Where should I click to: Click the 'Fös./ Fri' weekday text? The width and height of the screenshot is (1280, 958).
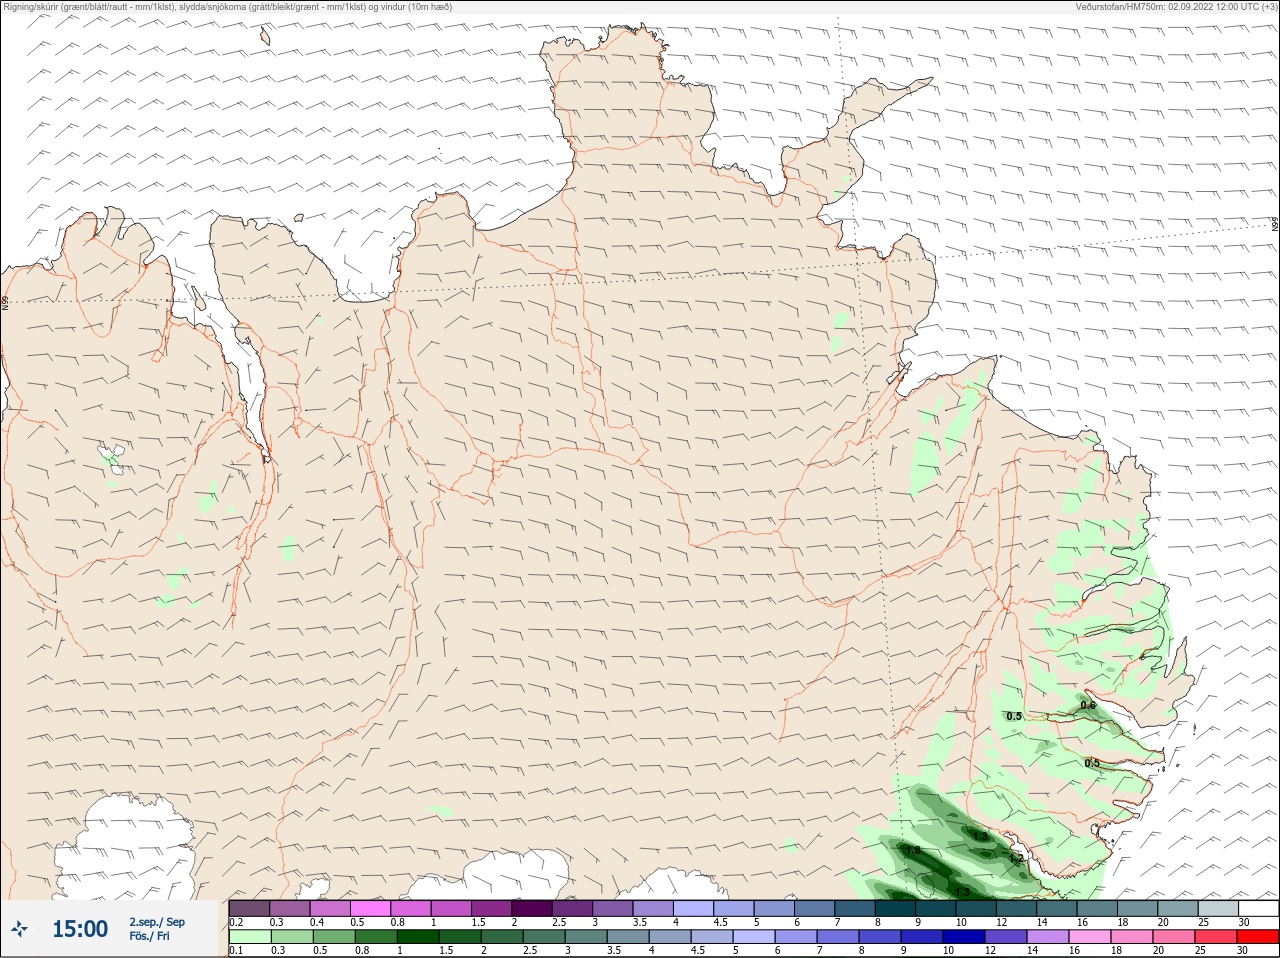pos(150,937)
